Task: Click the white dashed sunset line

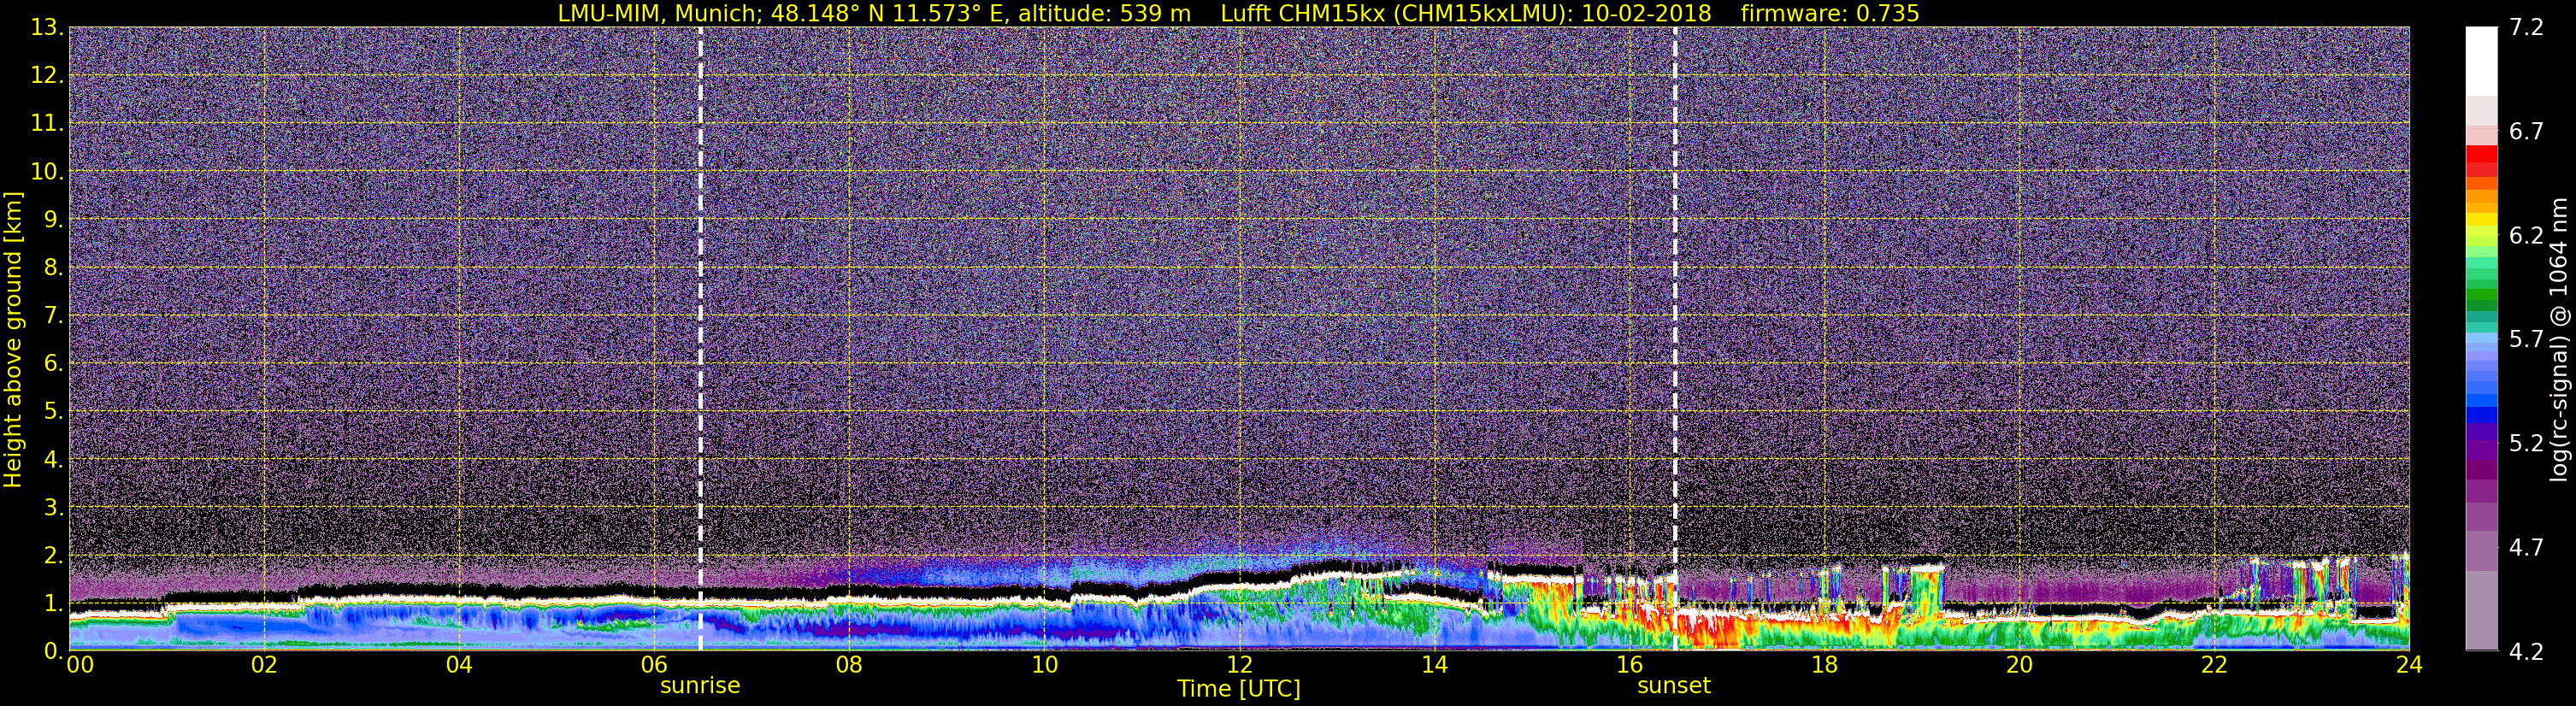Action: (1675, 338)
